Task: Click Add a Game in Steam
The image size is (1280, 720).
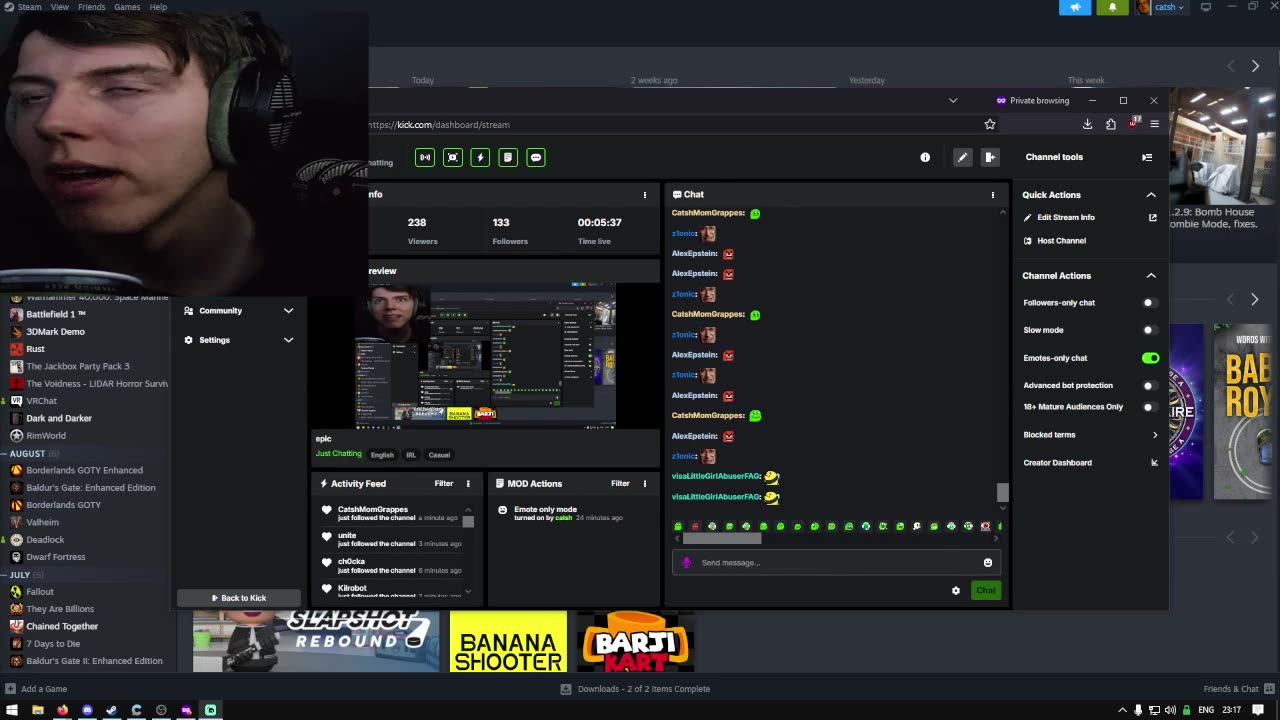Action: 36,689
